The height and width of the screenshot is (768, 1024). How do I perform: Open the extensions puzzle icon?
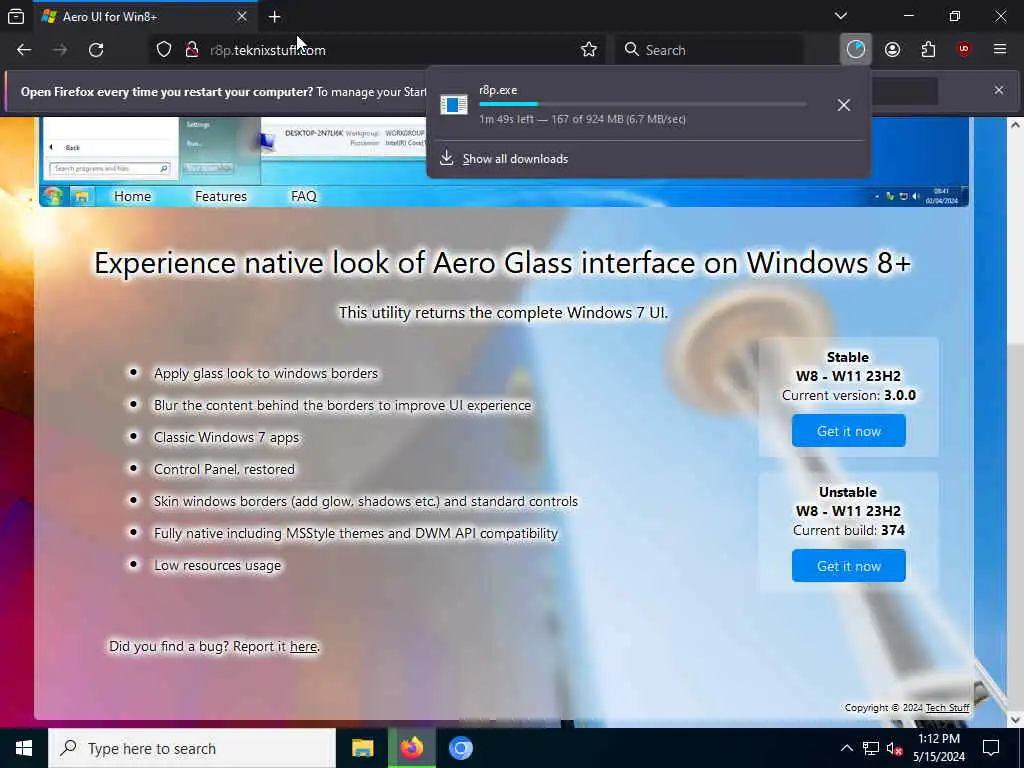(928, 50)
